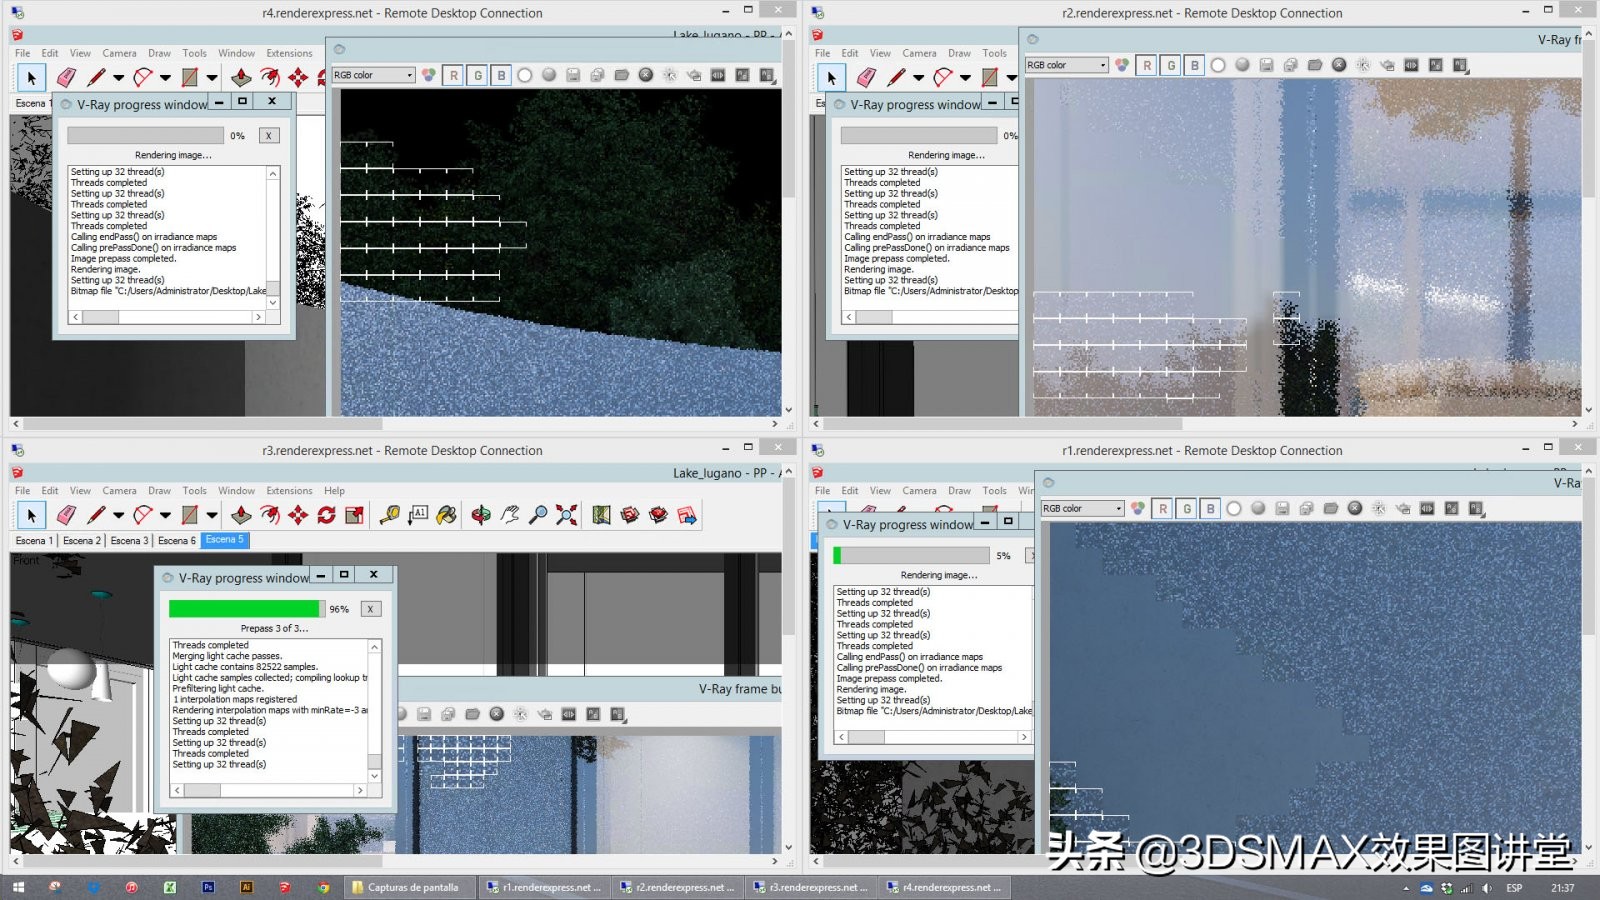Toggle green channel G in r2 frame buffer
The image size is (1600, 900).
click(x=1171, y=65)
